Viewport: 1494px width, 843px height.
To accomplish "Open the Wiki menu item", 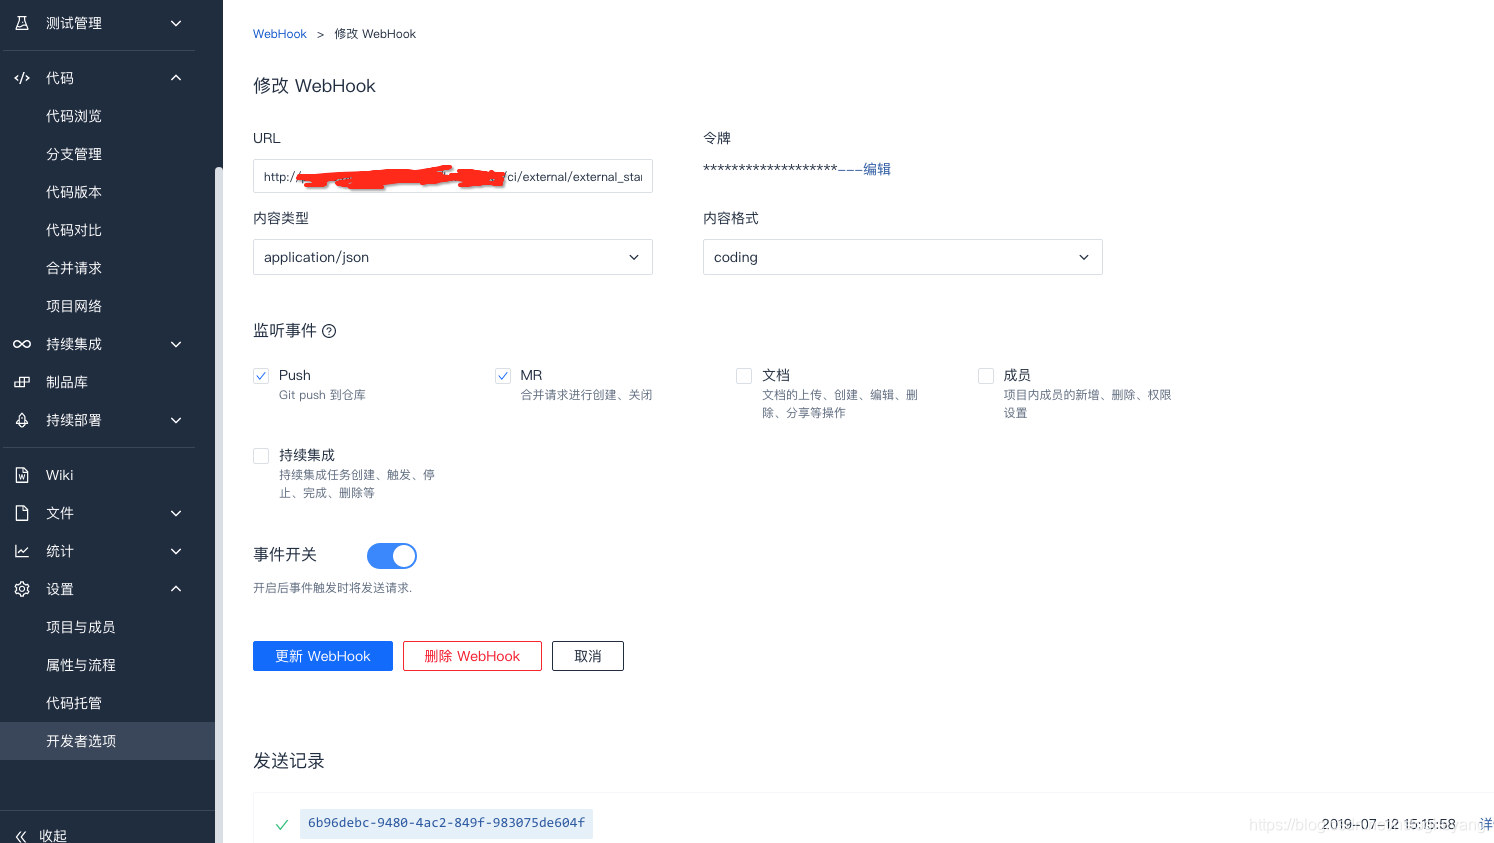I will pos(60,475).
